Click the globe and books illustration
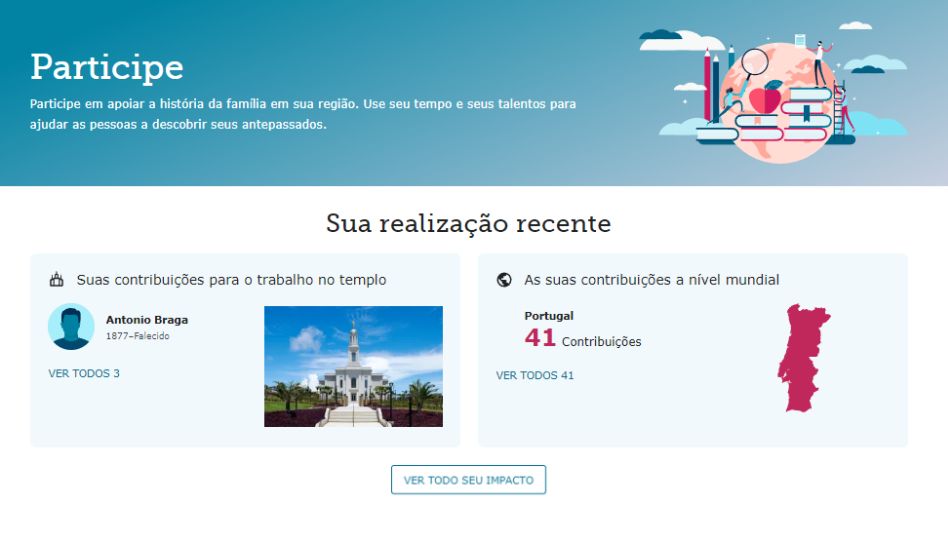The height and width of the screenshot is (542, 948). coord(773,94)
